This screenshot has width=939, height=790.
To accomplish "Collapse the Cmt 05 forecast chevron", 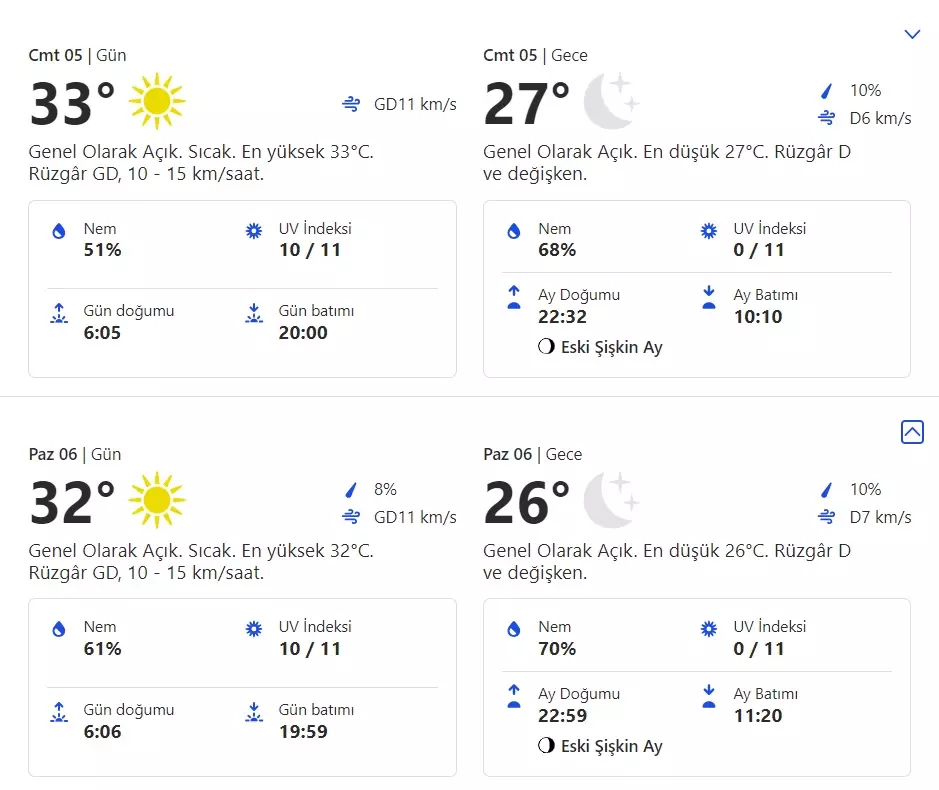I will pos(912,34).
